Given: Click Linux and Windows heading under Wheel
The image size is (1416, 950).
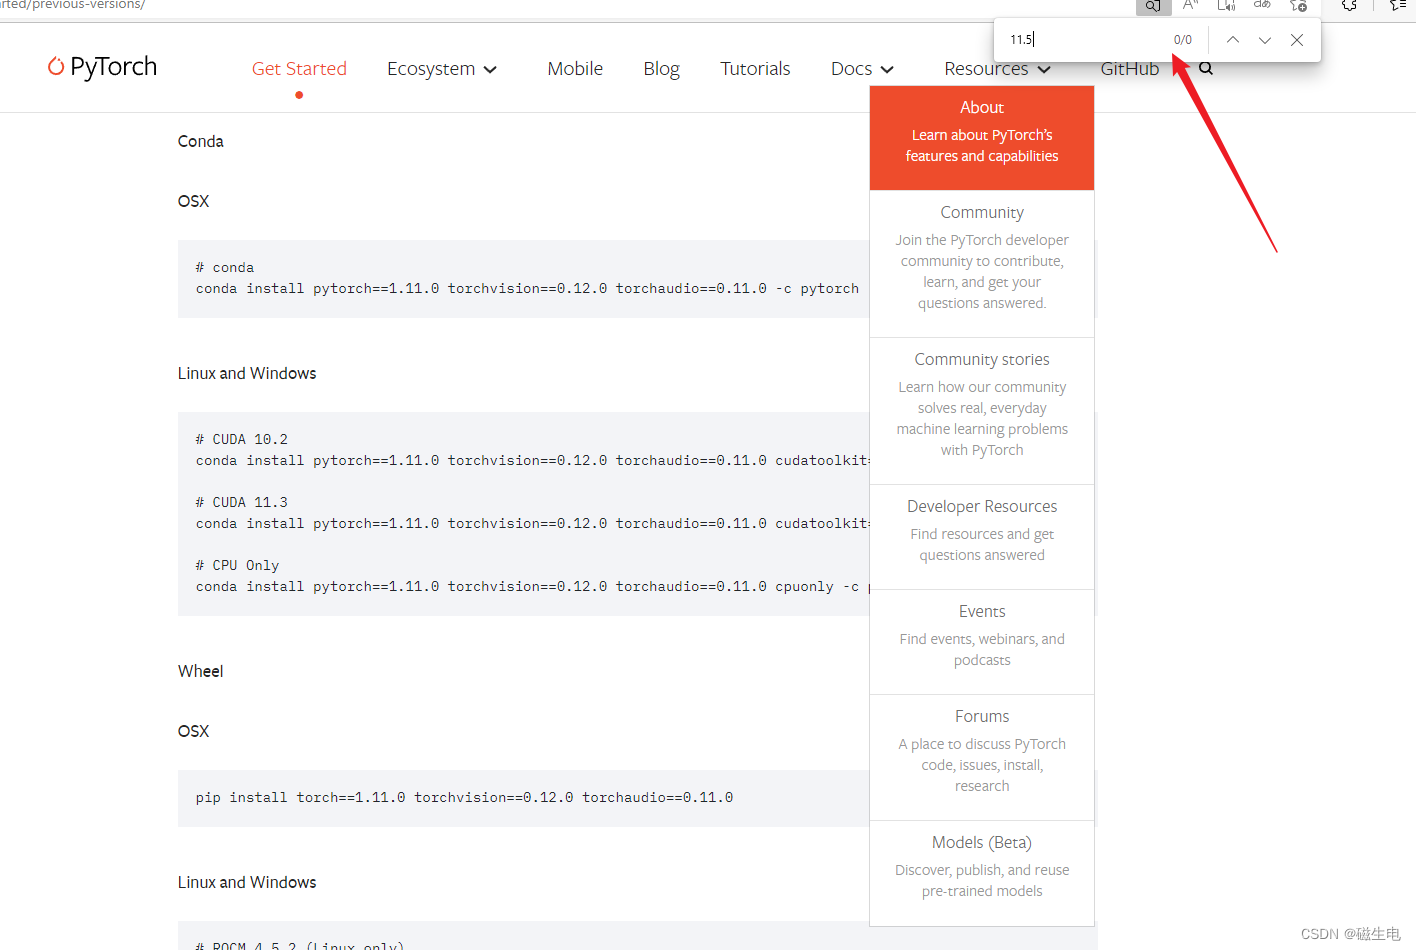Looking at the screenshot, I should tap(247, 882).
